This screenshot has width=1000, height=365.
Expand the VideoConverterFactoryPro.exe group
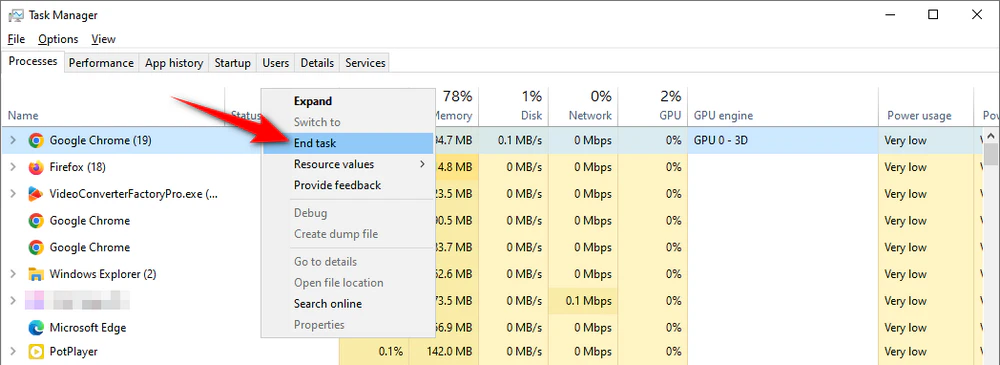point(13,194)
